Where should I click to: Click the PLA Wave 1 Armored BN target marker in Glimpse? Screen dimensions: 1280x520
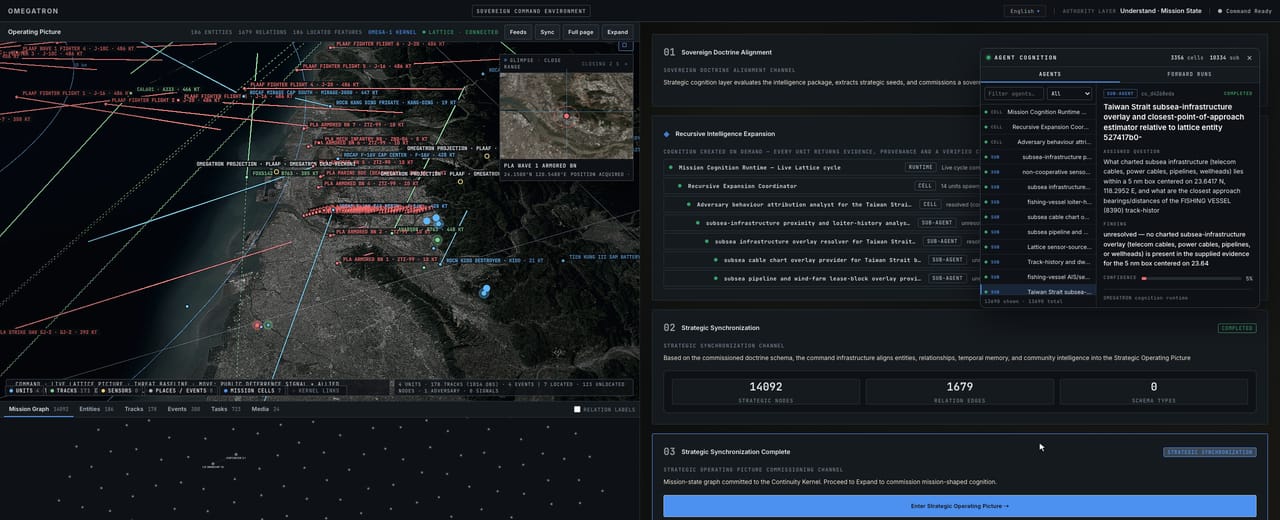click(566, 116)
